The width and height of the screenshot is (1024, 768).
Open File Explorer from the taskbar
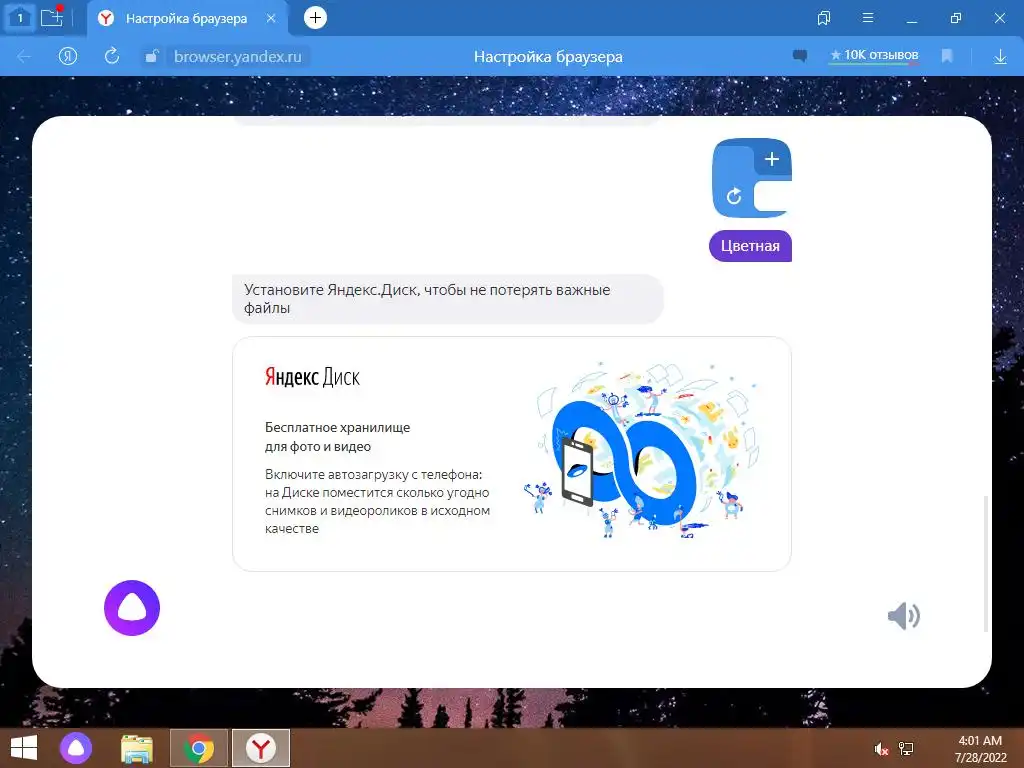[136, 748]
